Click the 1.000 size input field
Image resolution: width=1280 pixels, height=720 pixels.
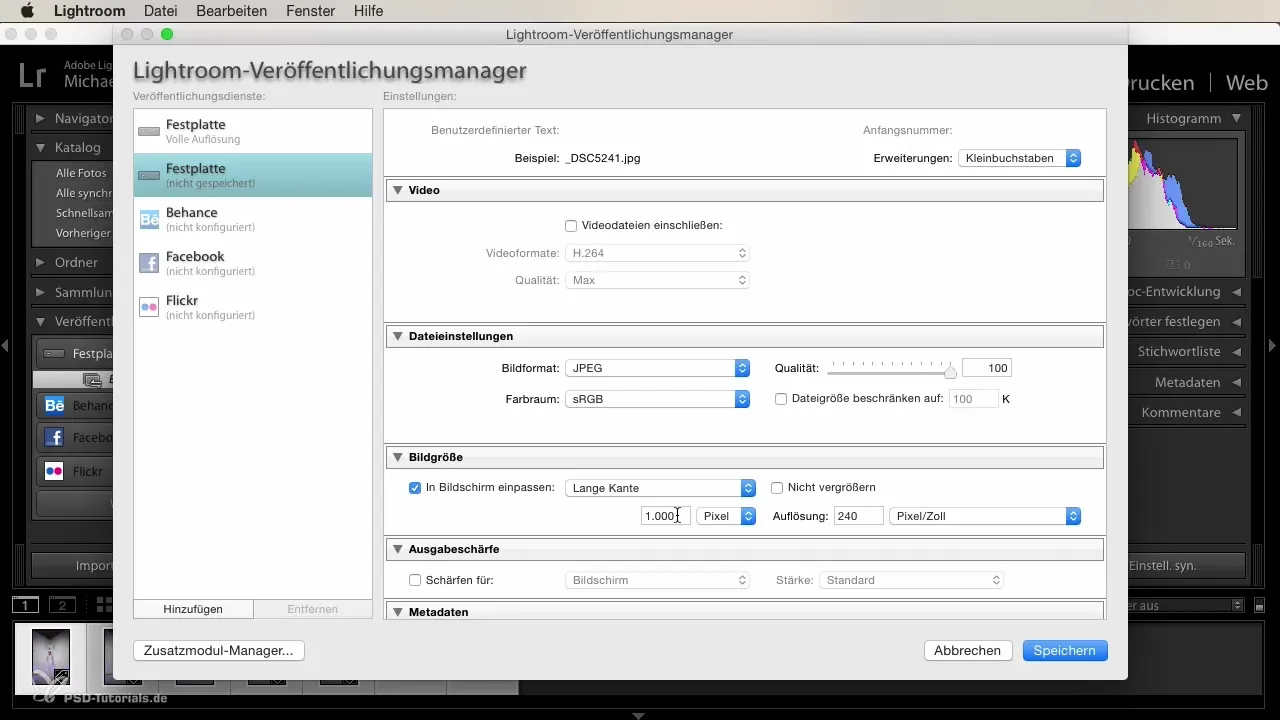665,516
